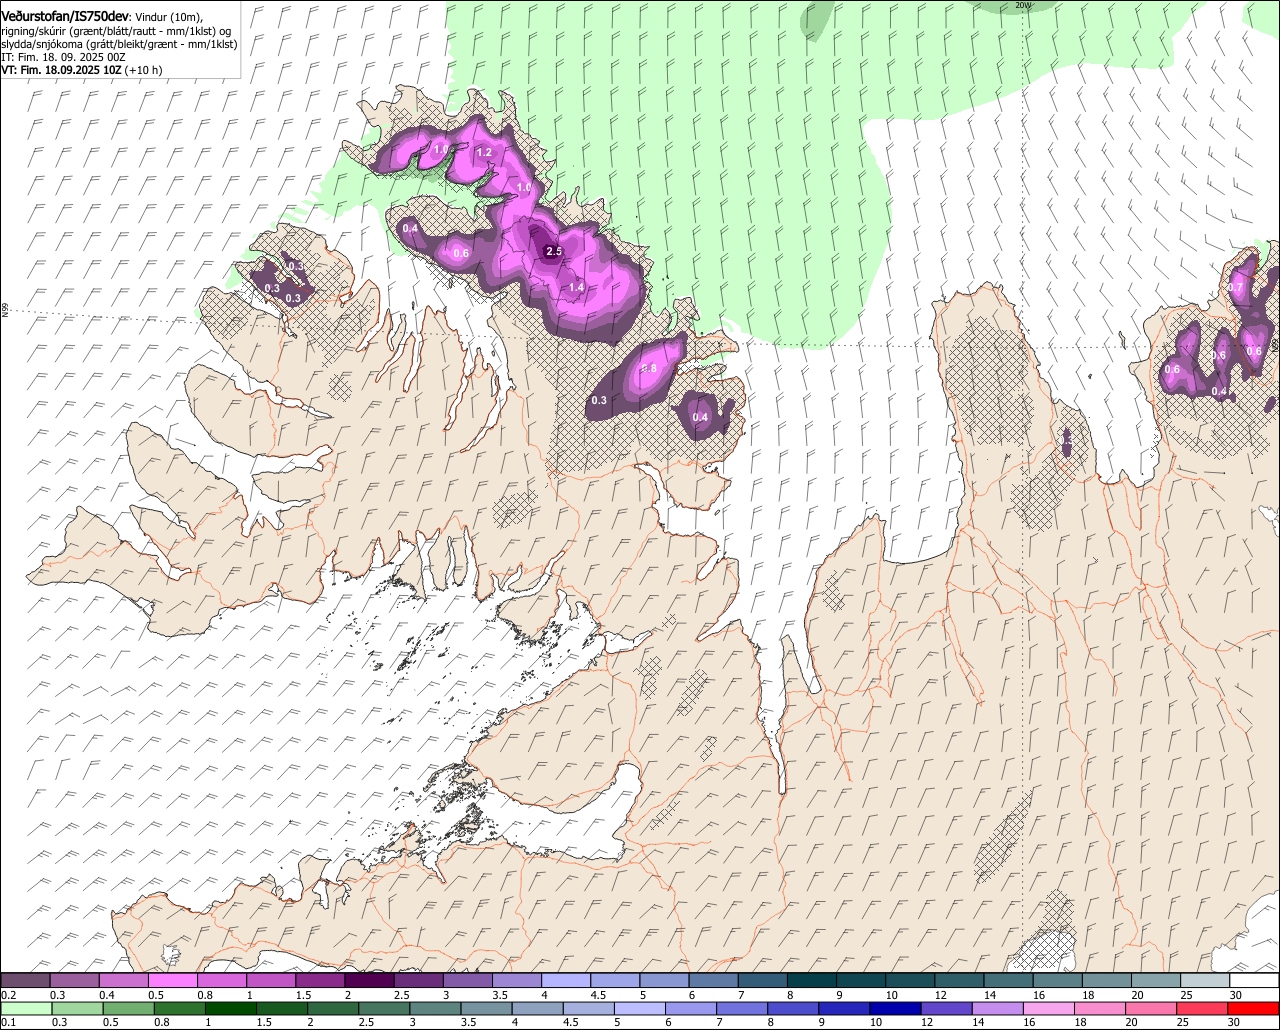
Task: Click the palest green swatch starting the lower scale
Action: pyautogui.click(x=25, y=1009)
